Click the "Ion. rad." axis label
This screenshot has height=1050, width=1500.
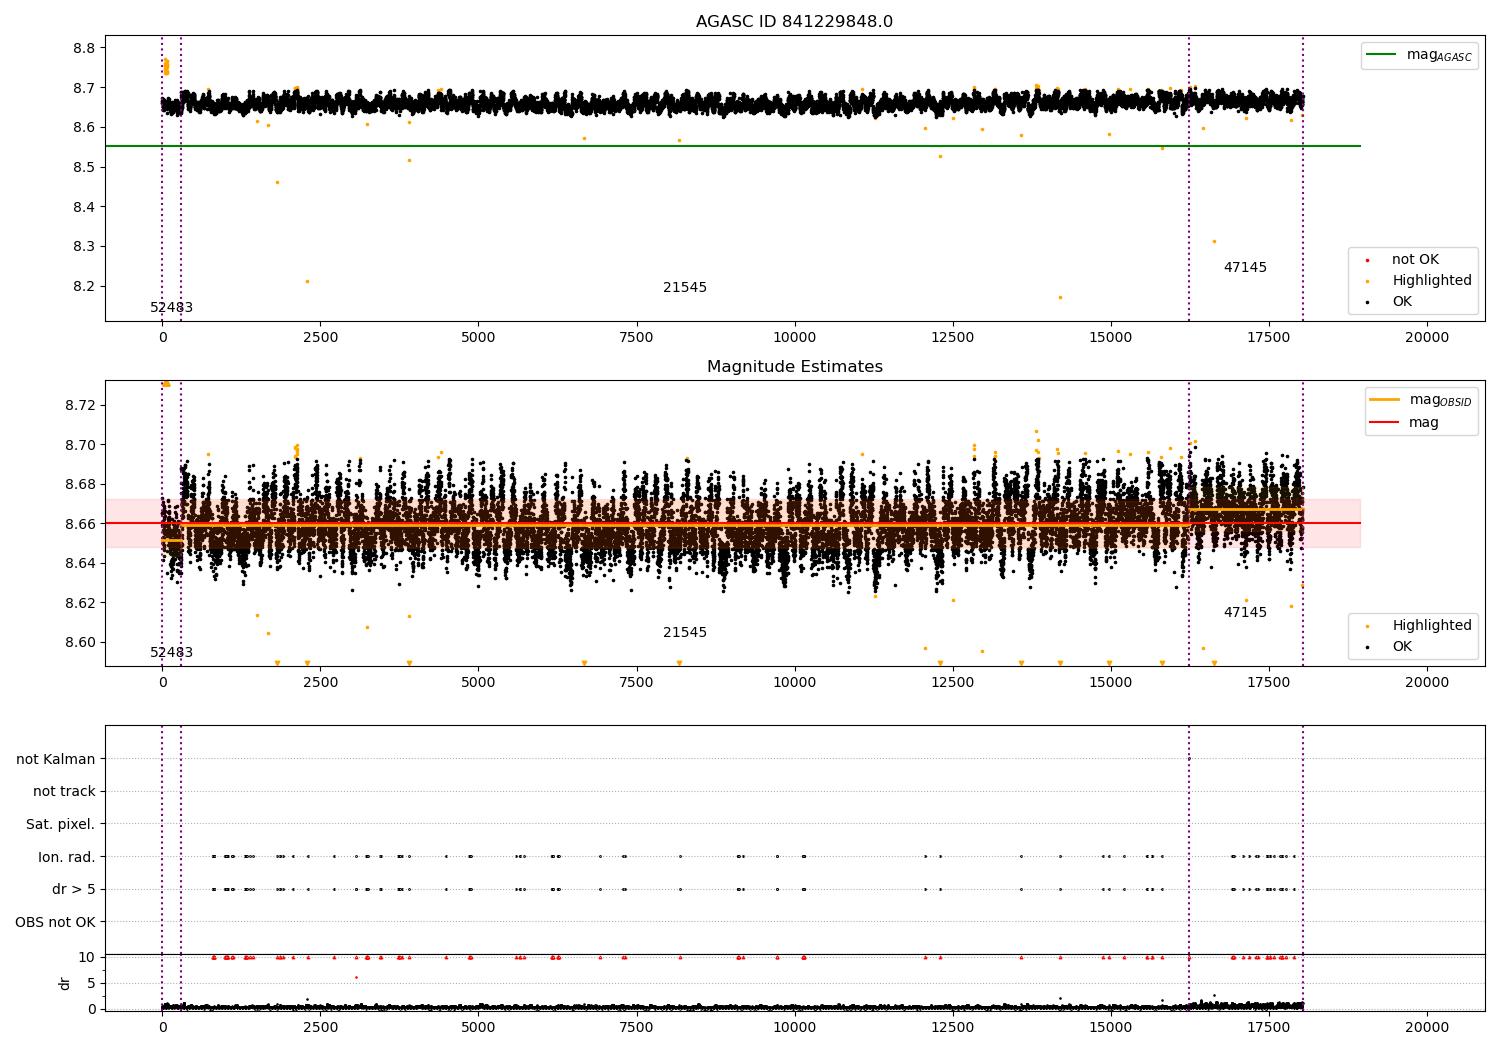pos(67,857)
